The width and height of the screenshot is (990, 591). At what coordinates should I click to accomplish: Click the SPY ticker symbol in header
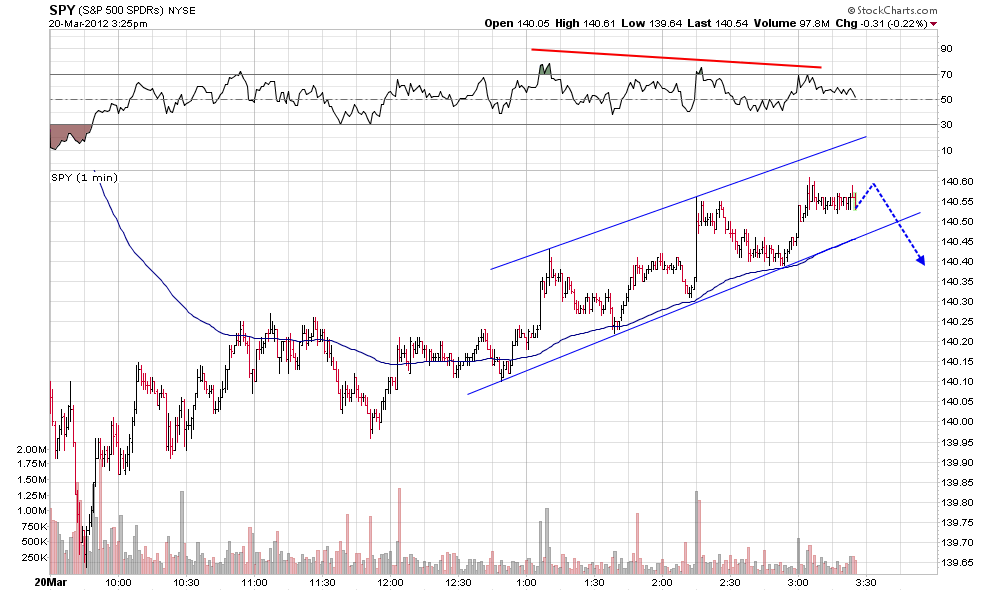(62, 10)
